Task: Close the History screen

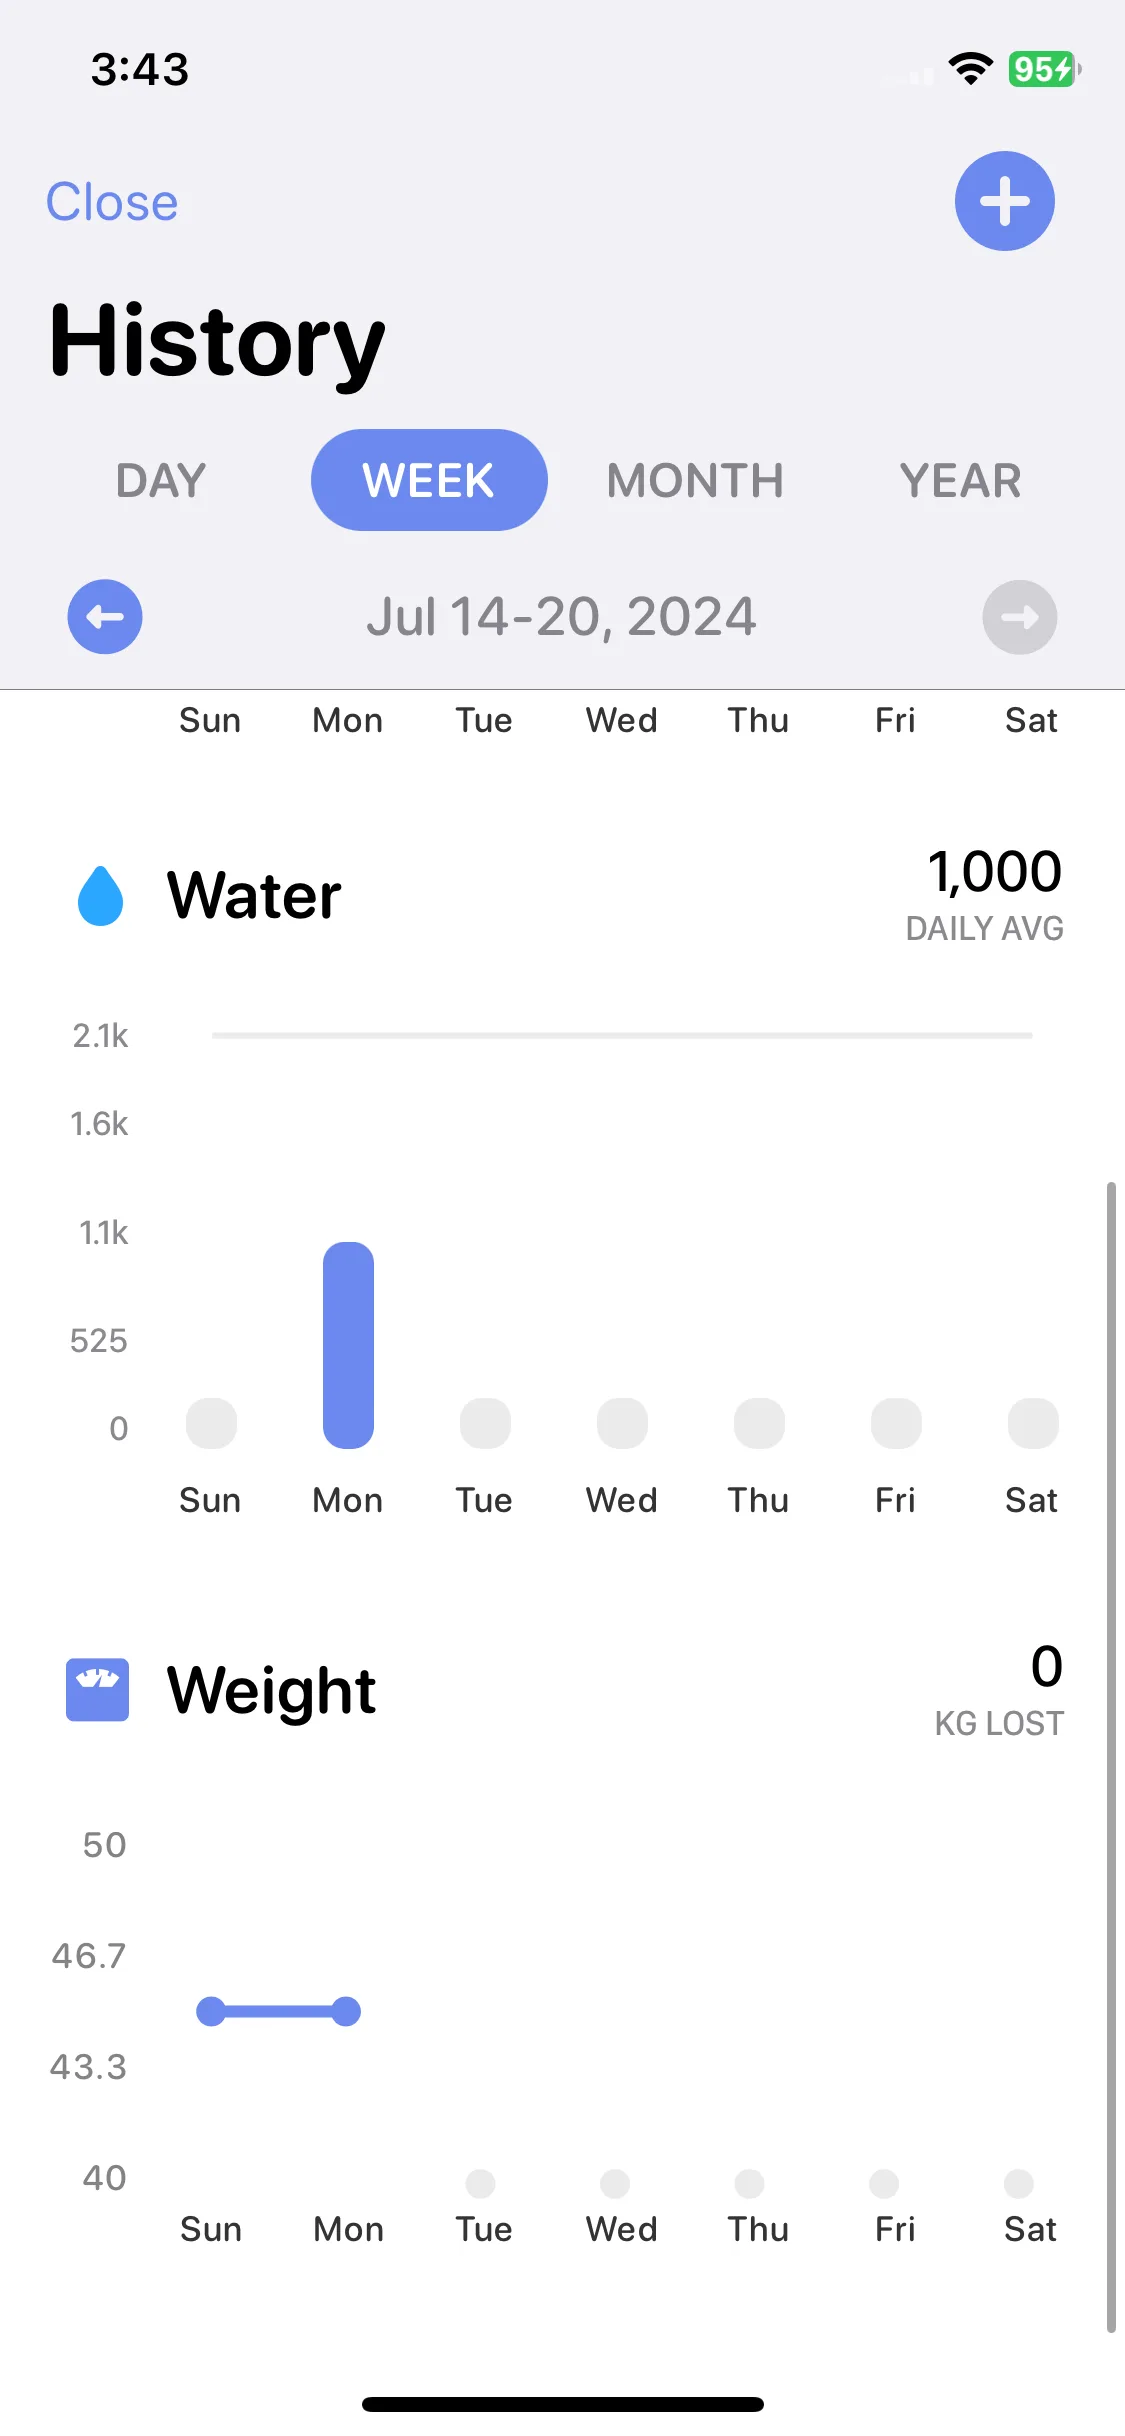Action: 112,202
